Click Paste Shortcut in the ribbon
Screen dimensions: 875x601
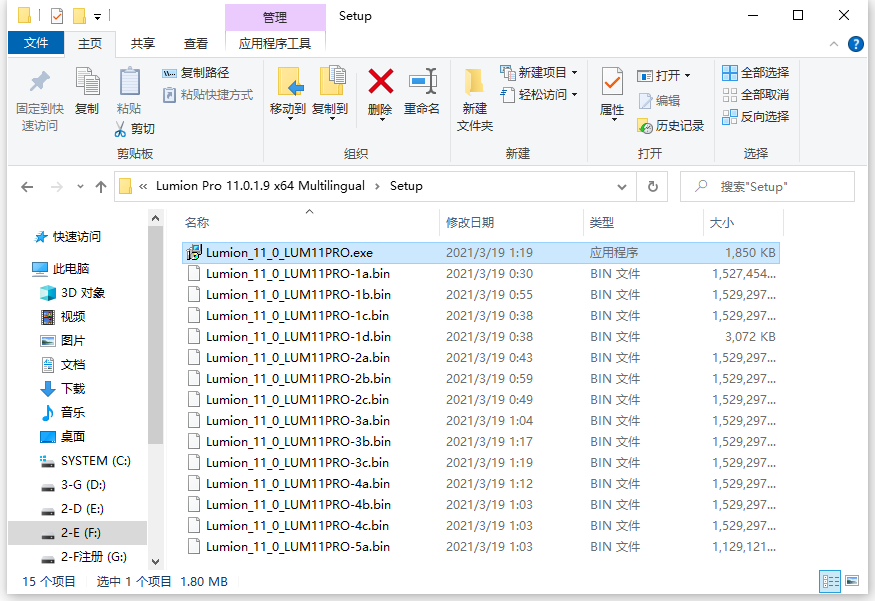click(208, 95)
